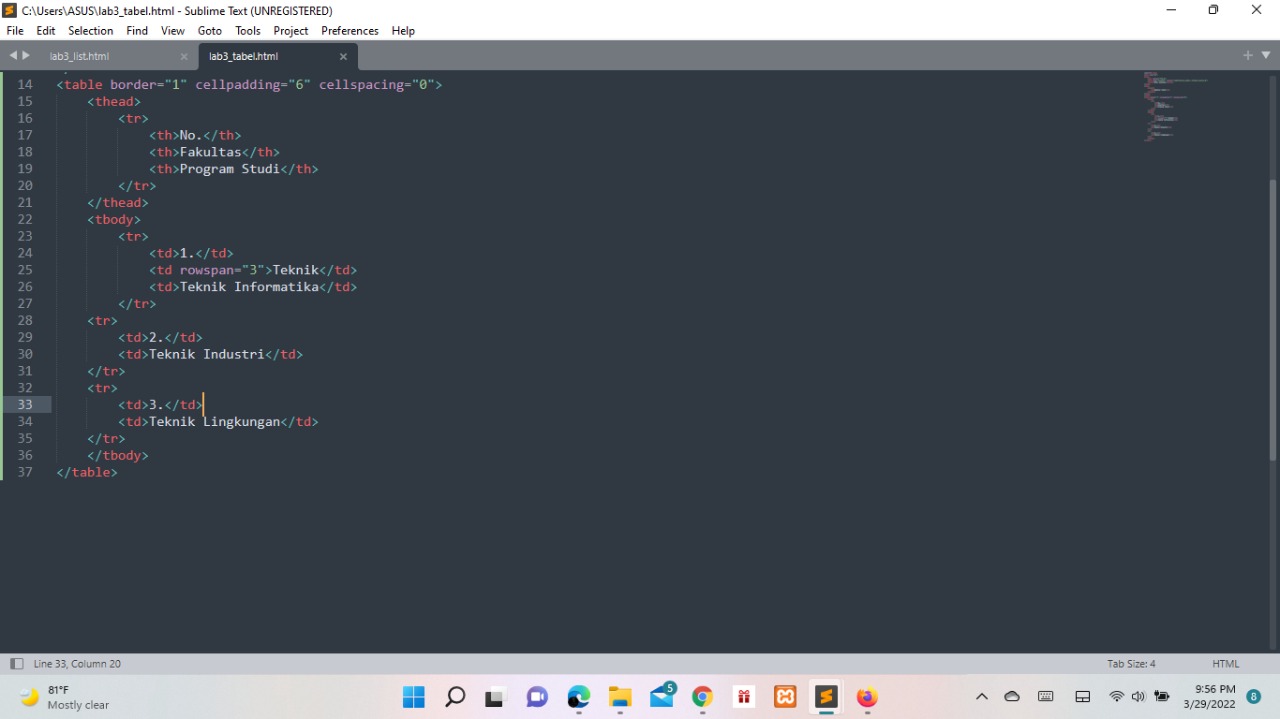Change the HTML syntax selector
Image resolution: width=1280 pixels, height=719 pixels.
1225,664
